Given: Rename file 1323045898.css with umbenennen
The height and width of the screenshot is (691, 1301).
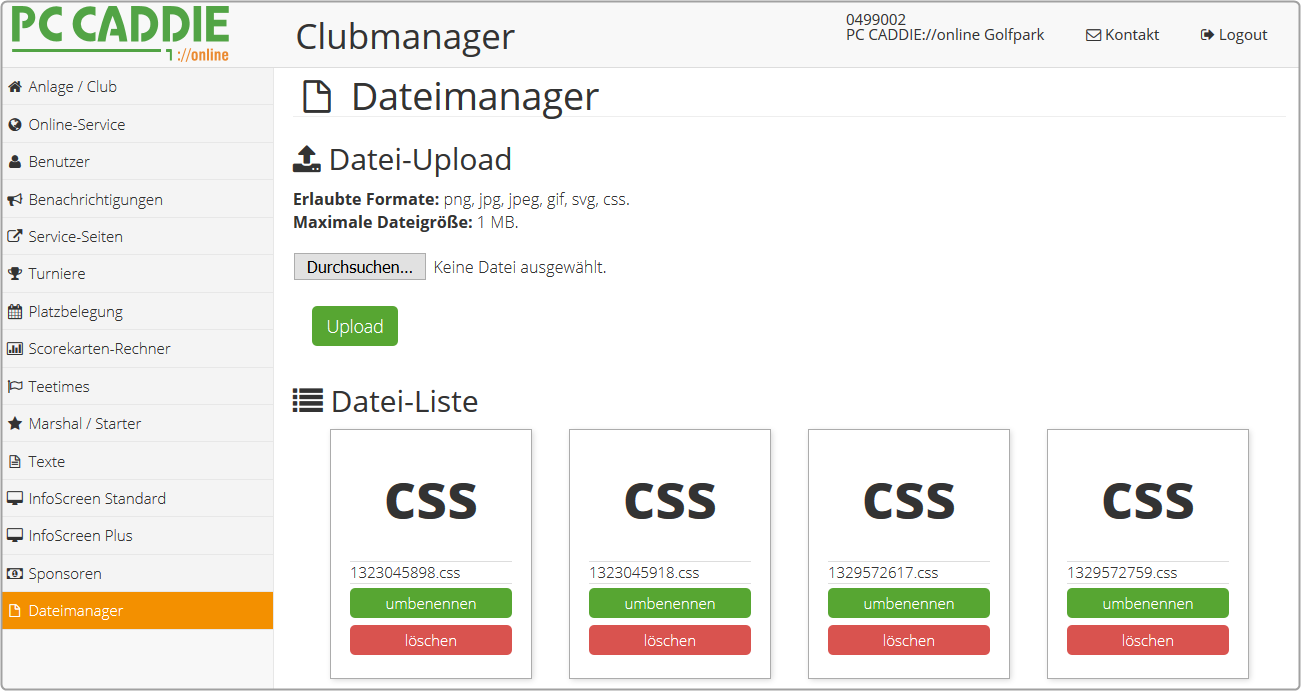Looking at the screenshot, I should click(x=431, y=603).
